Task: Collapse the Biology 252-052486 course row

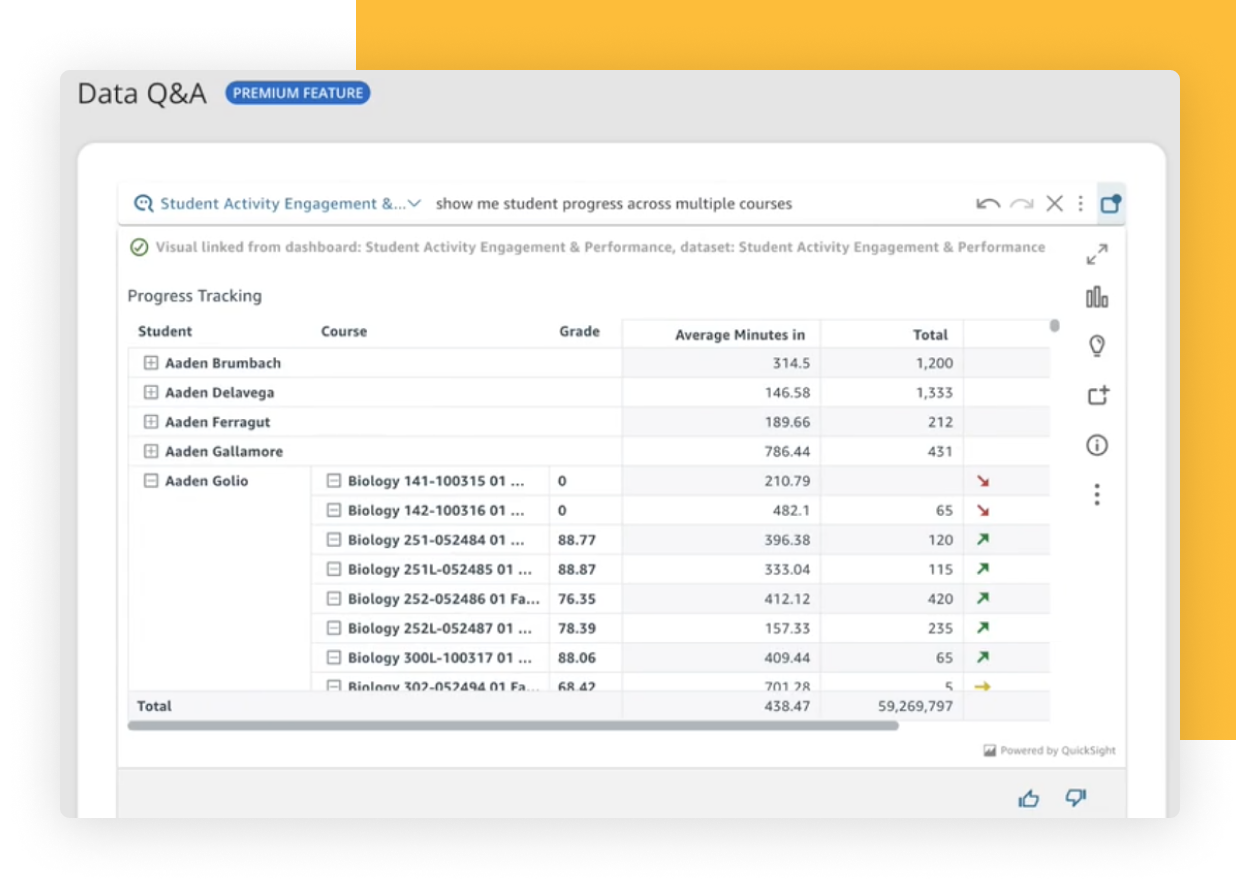Action: pyautogui.click(x=334, y=599)
